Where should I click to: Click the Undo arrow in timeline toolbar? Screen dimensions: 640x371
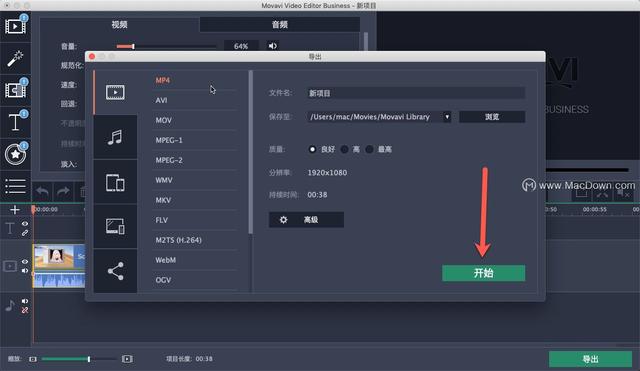[42, 191]
